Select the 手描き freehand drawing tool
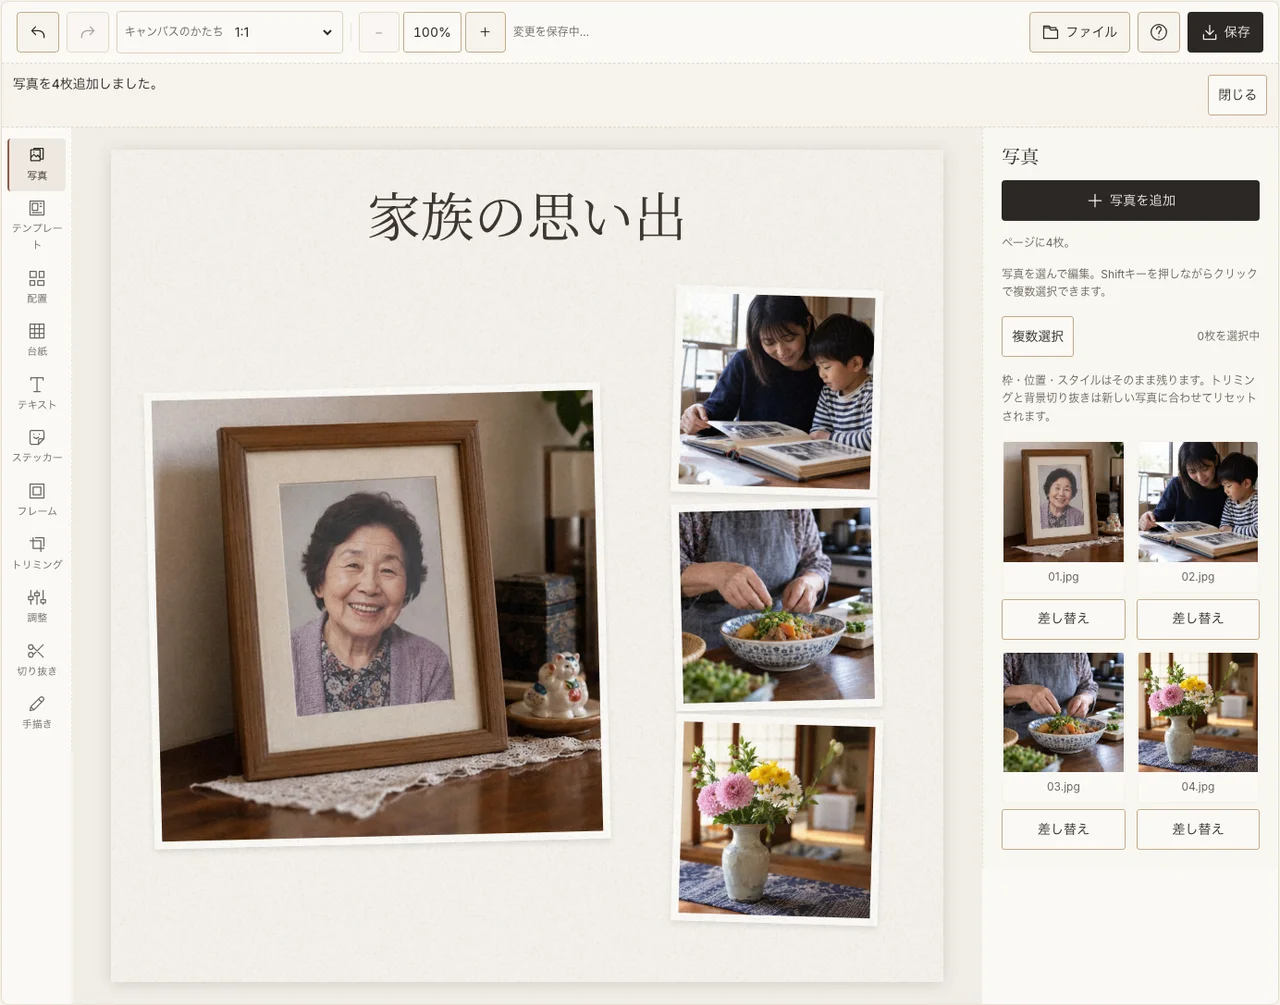Viewport: 1280px width, 1005px height. pyautogui.click(x=37, y=711)
